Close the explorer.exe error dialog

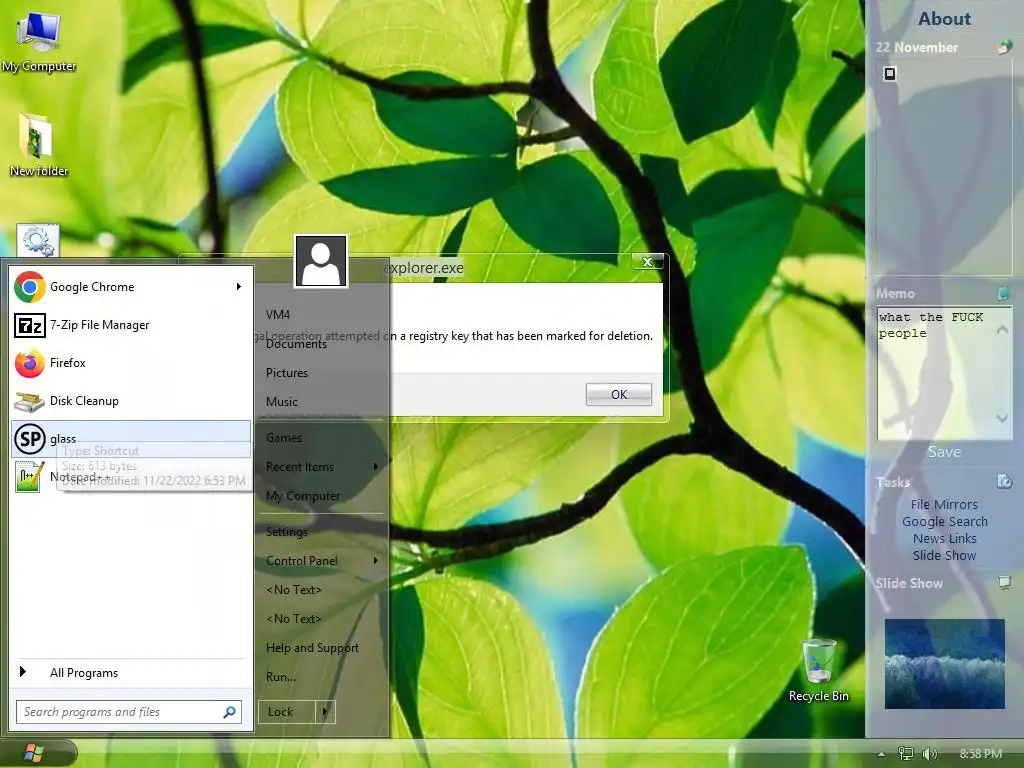click(647, 262)
